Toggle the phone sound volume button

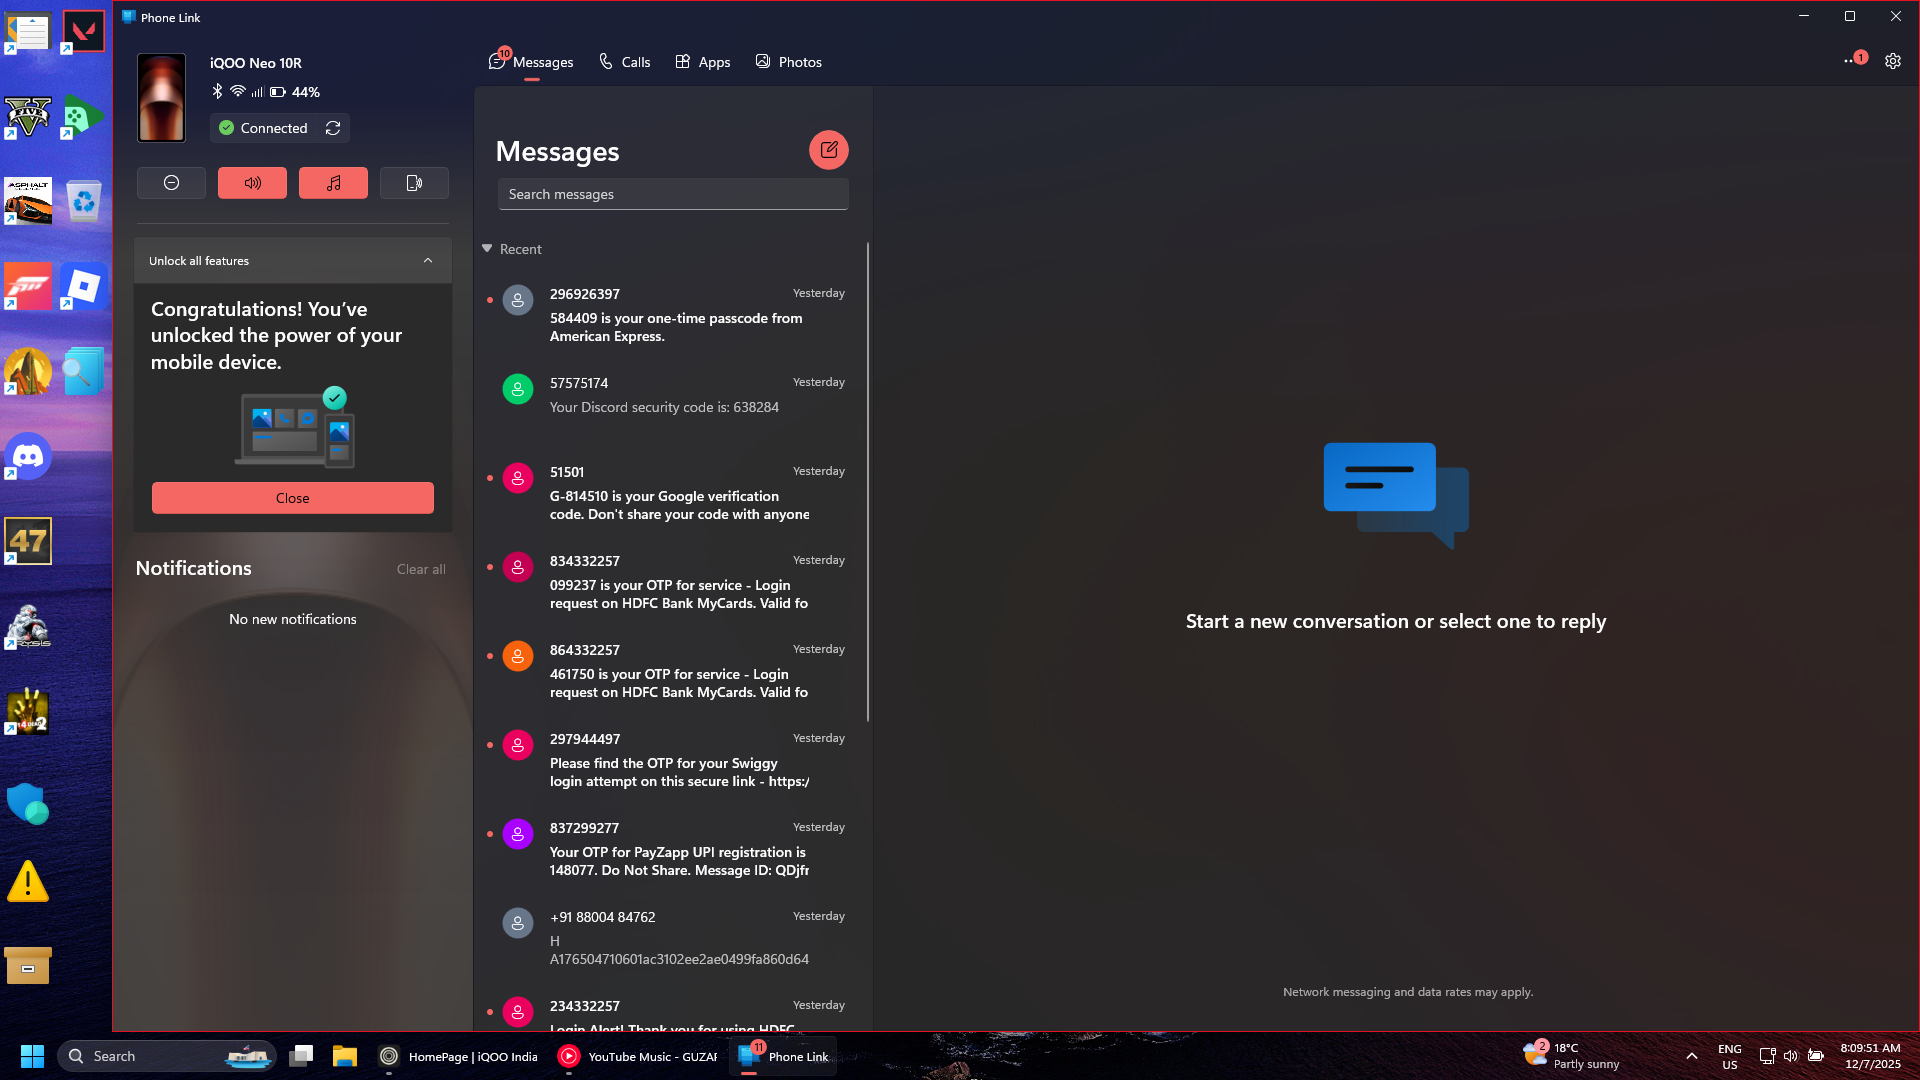point(252,183)
